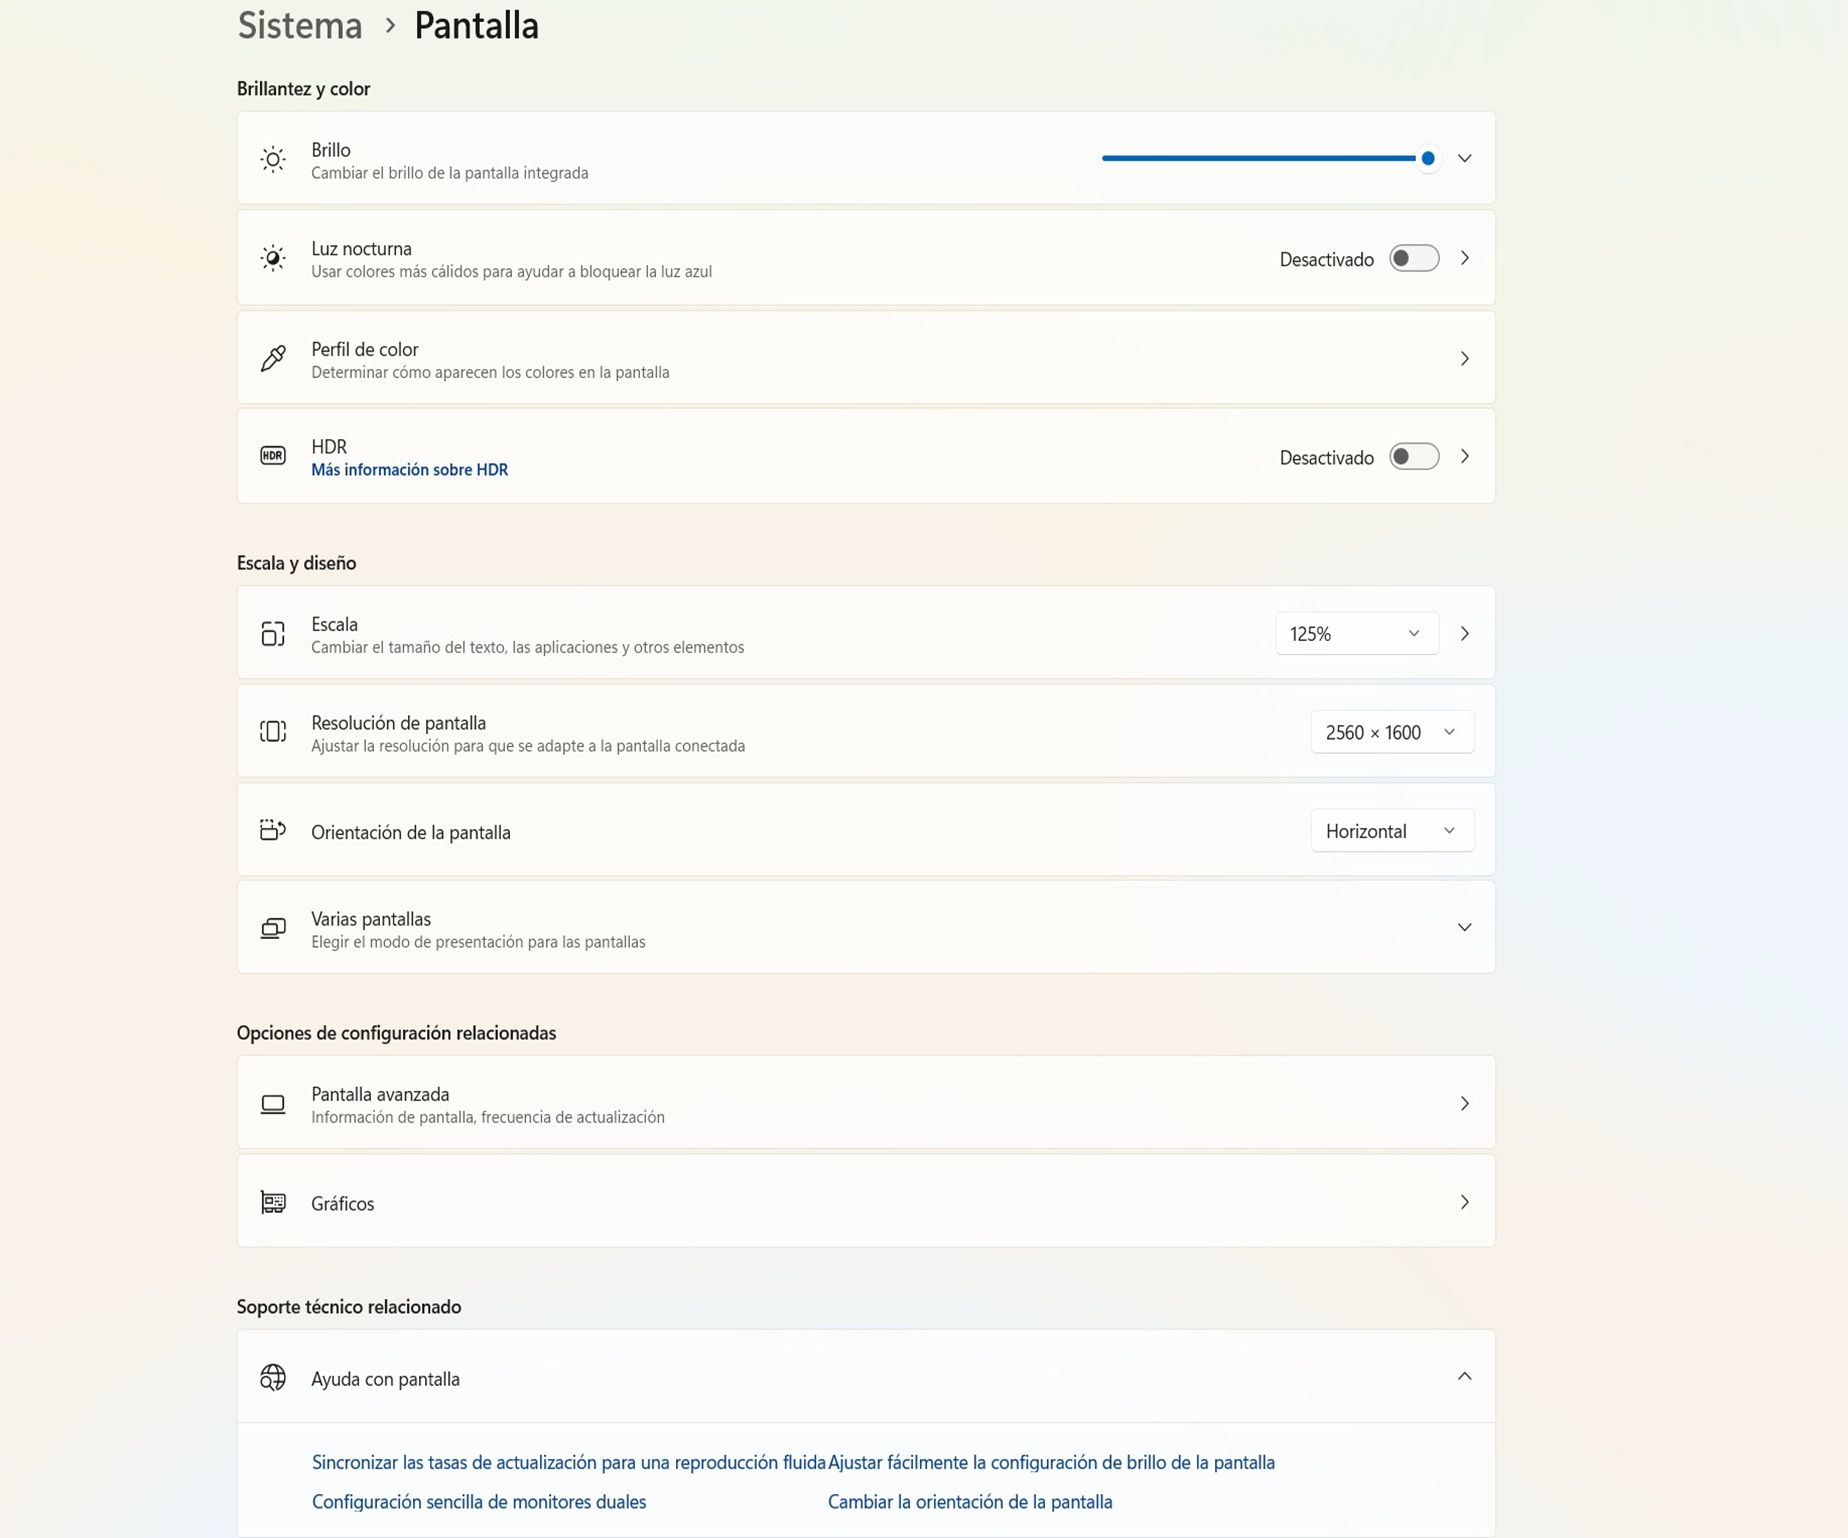Click the Escala resize icon
This screenshot has width=1848, height=1538.
(272, 633)
